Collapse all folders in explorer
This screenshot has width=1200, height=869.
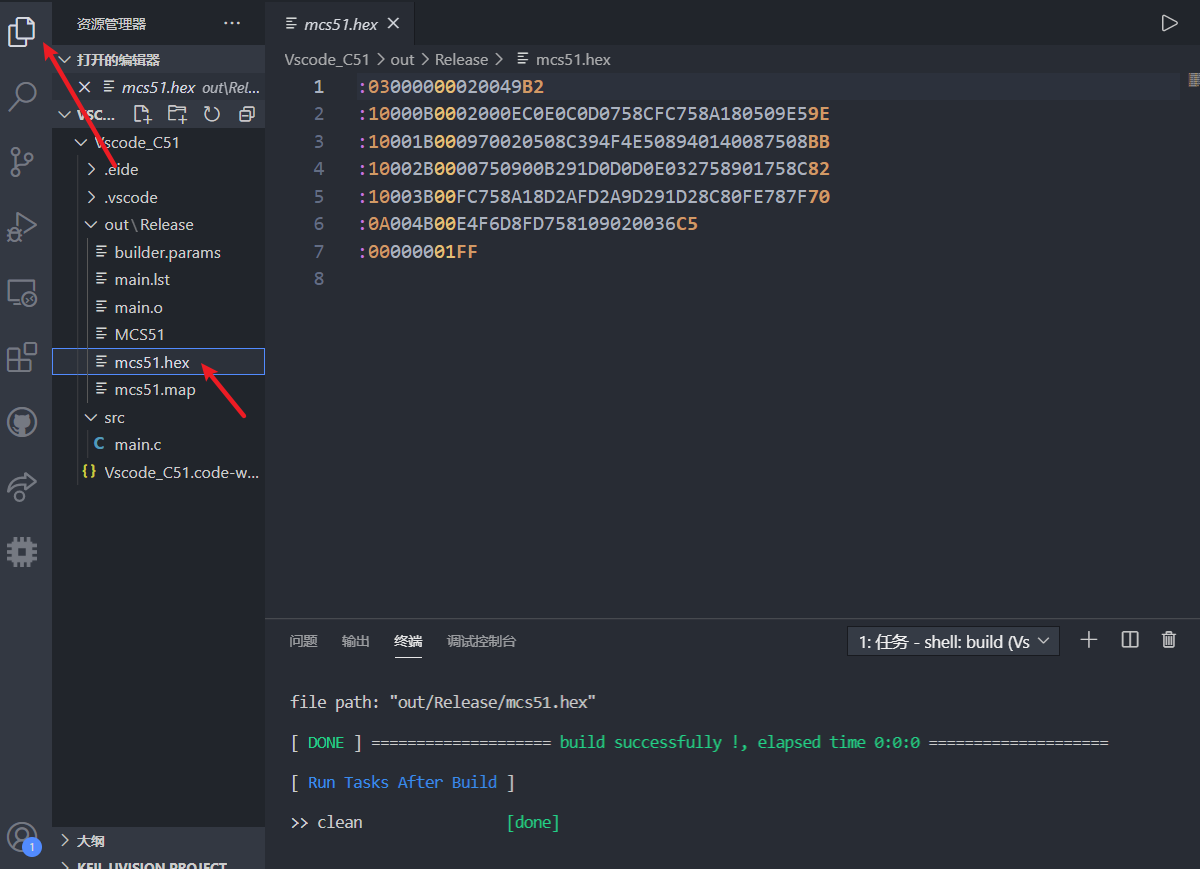pyautogui.click(x=247, y=114)
